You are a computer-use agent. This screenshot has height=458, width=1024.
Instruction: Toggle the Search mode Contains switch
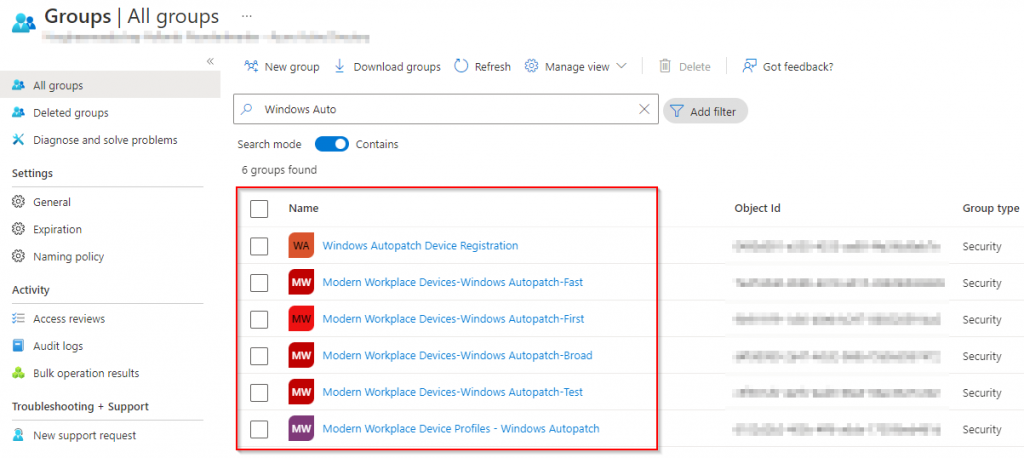coord(332,144)
